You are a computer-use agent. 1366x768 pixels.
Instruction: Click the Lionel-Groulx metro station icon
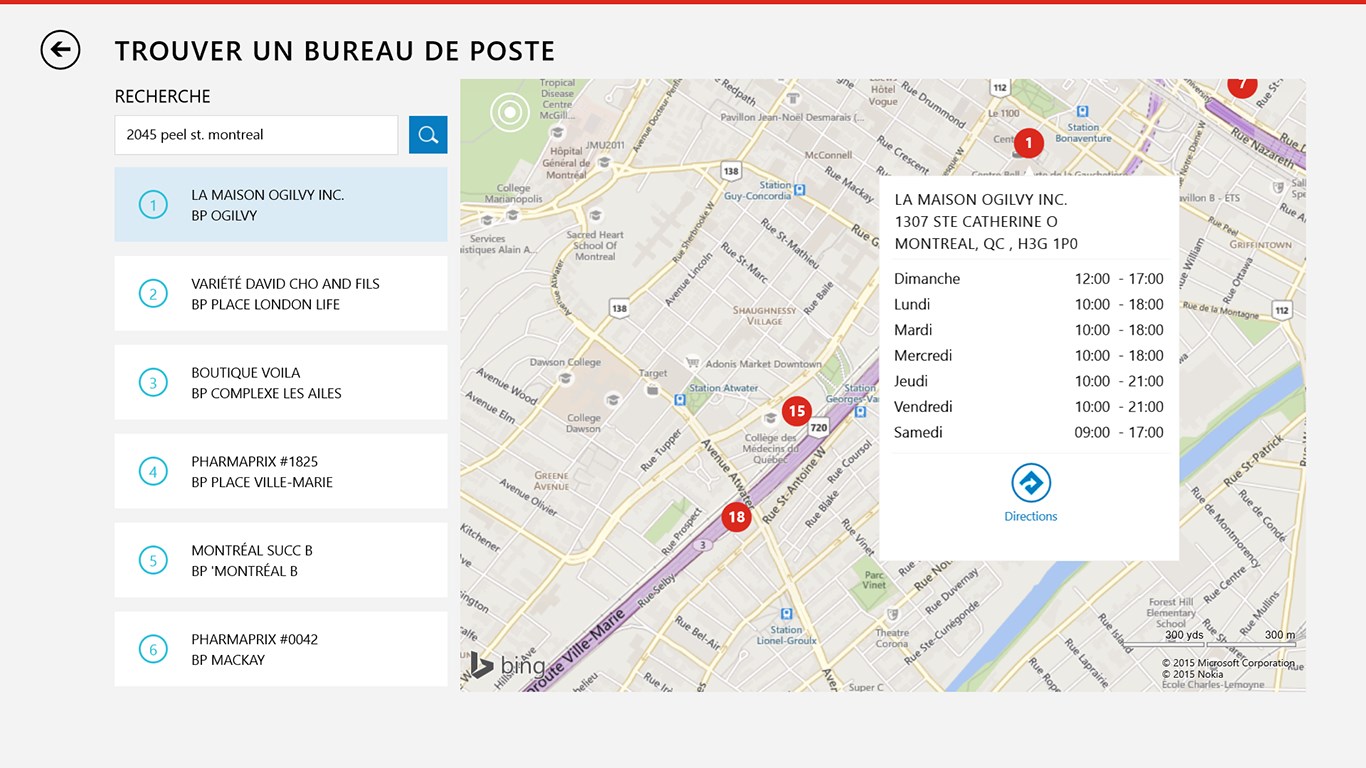click(786, 614)
